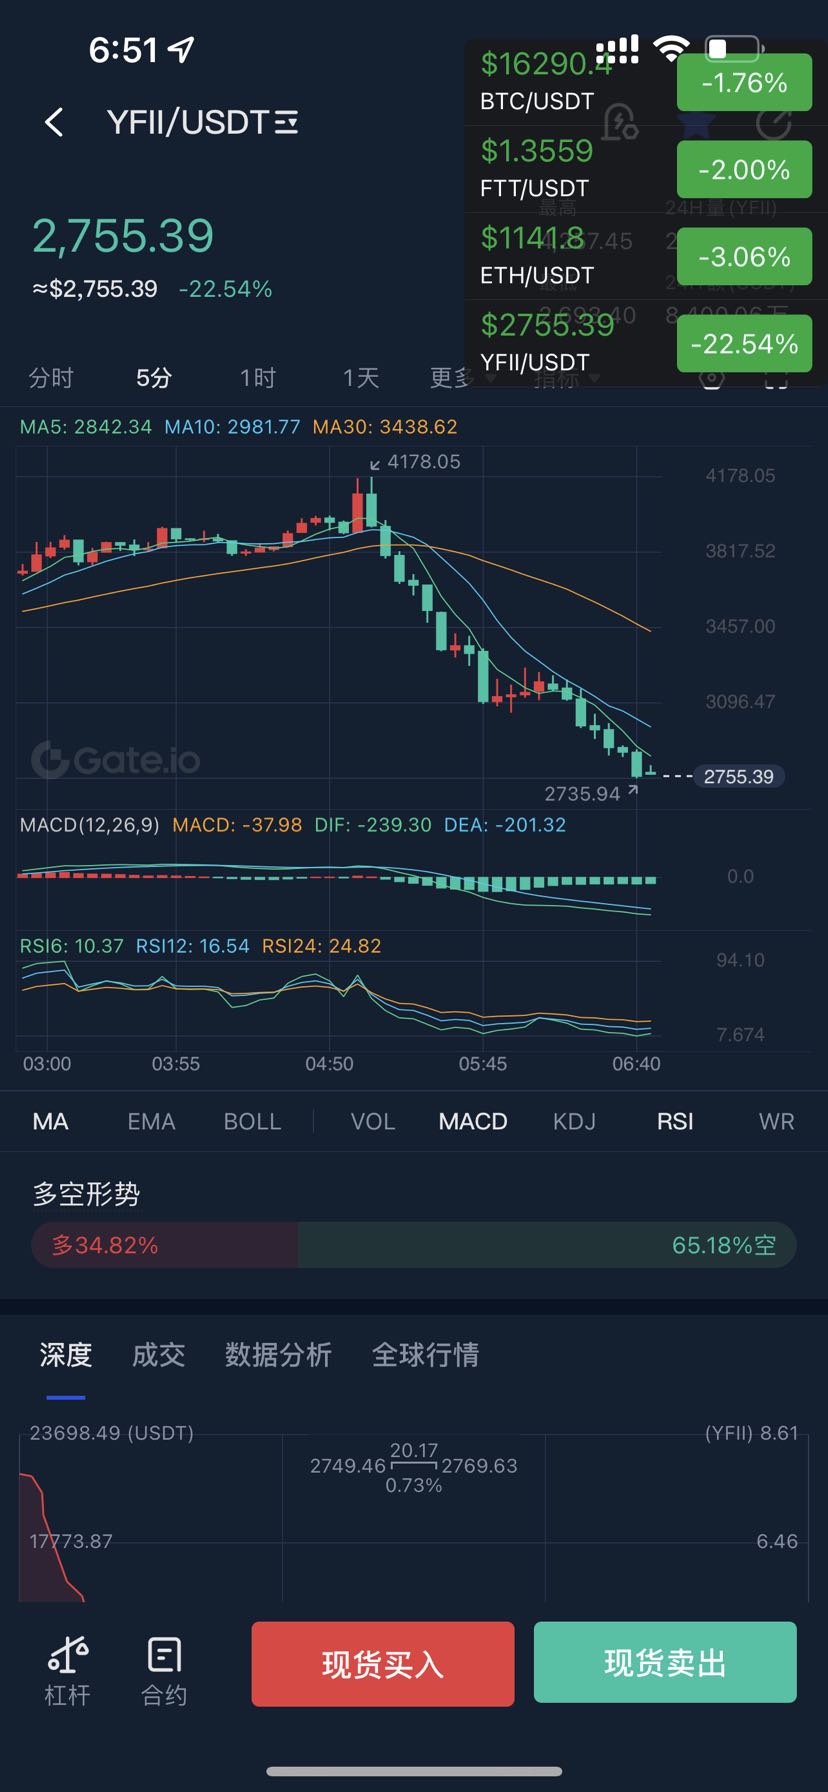Image resolution: width=828 pixels, height=1792 pixels.
Task: Toggle the KDJ sub-indicator
Action: click(574, 1121)
